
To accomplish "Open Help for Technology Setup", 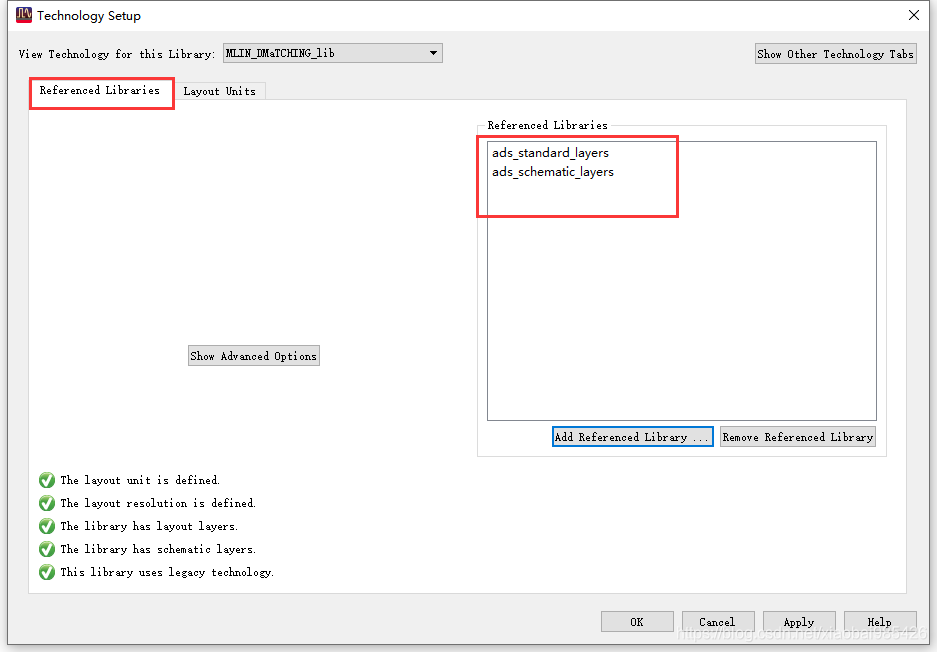I will pos(880,622).
